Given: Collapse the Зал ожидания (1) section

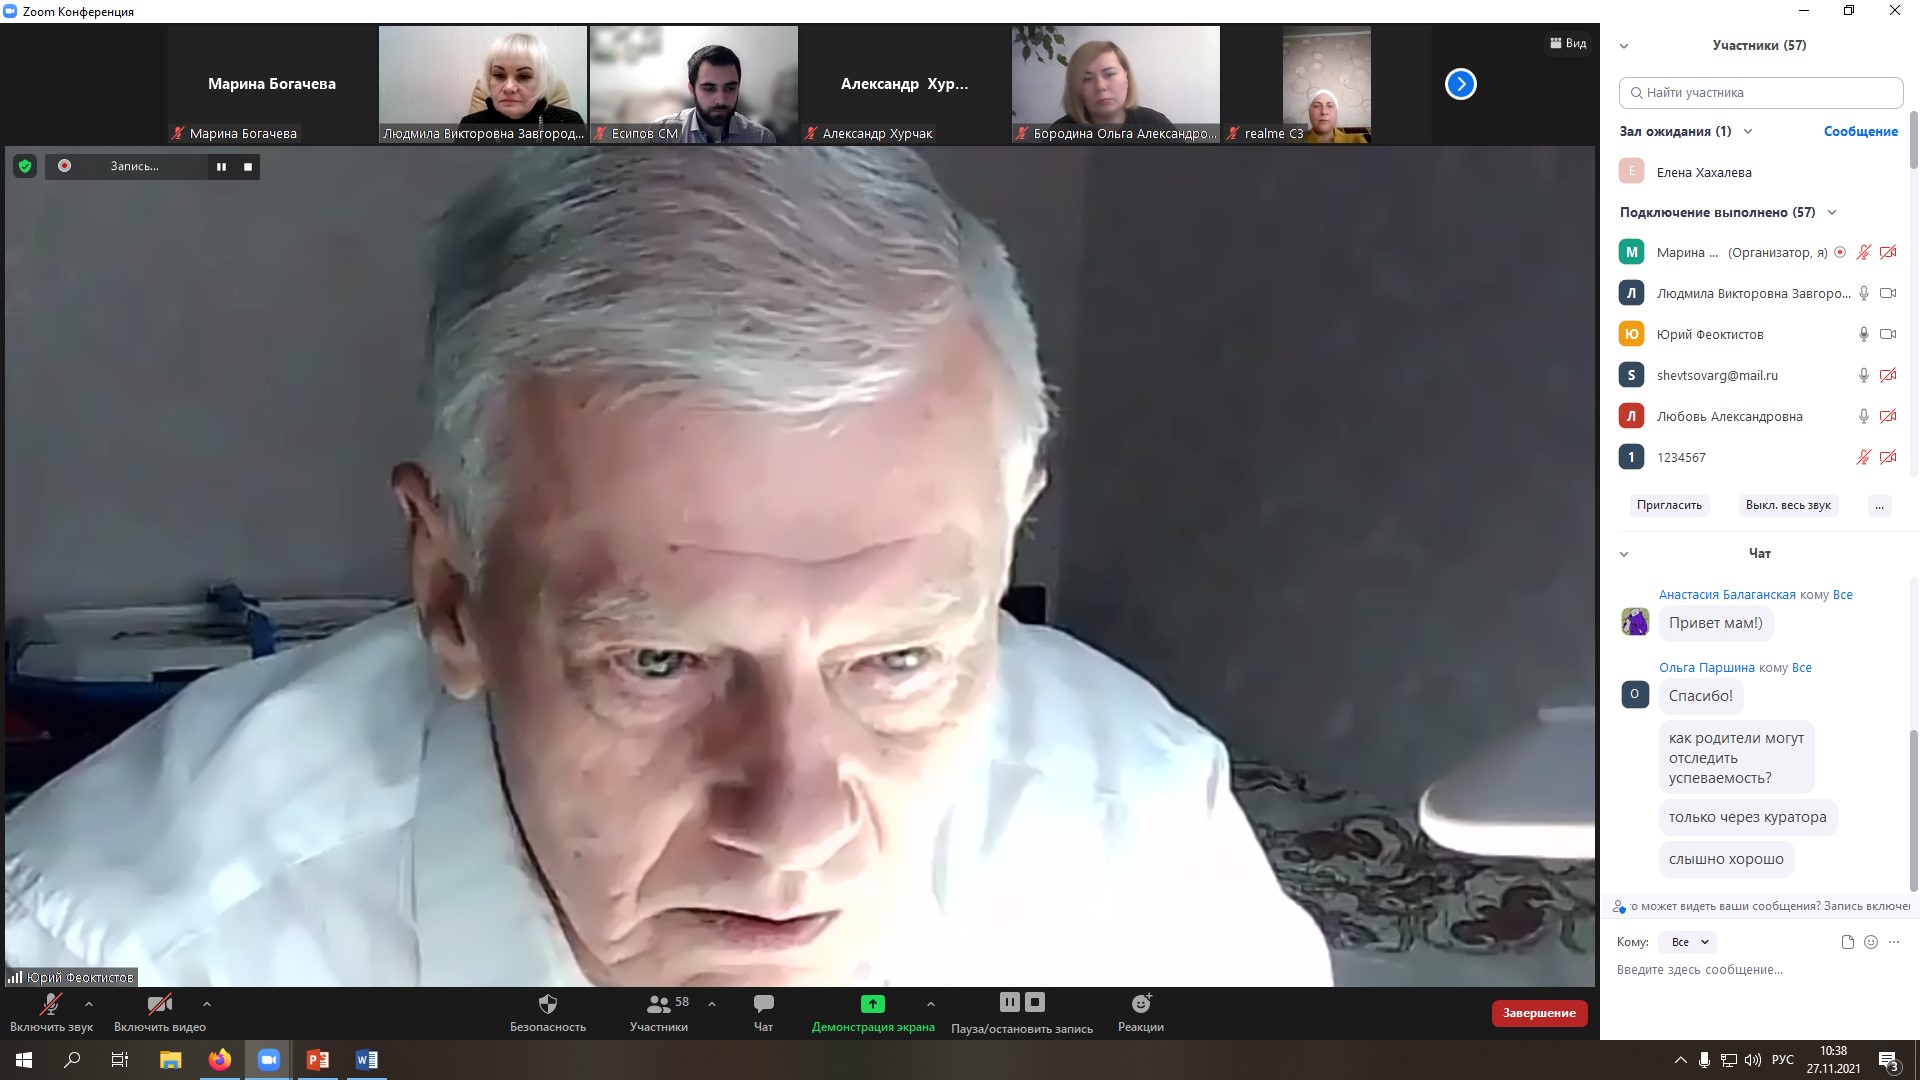Looking at the screenshot, I should click(x=1748, y=131).
